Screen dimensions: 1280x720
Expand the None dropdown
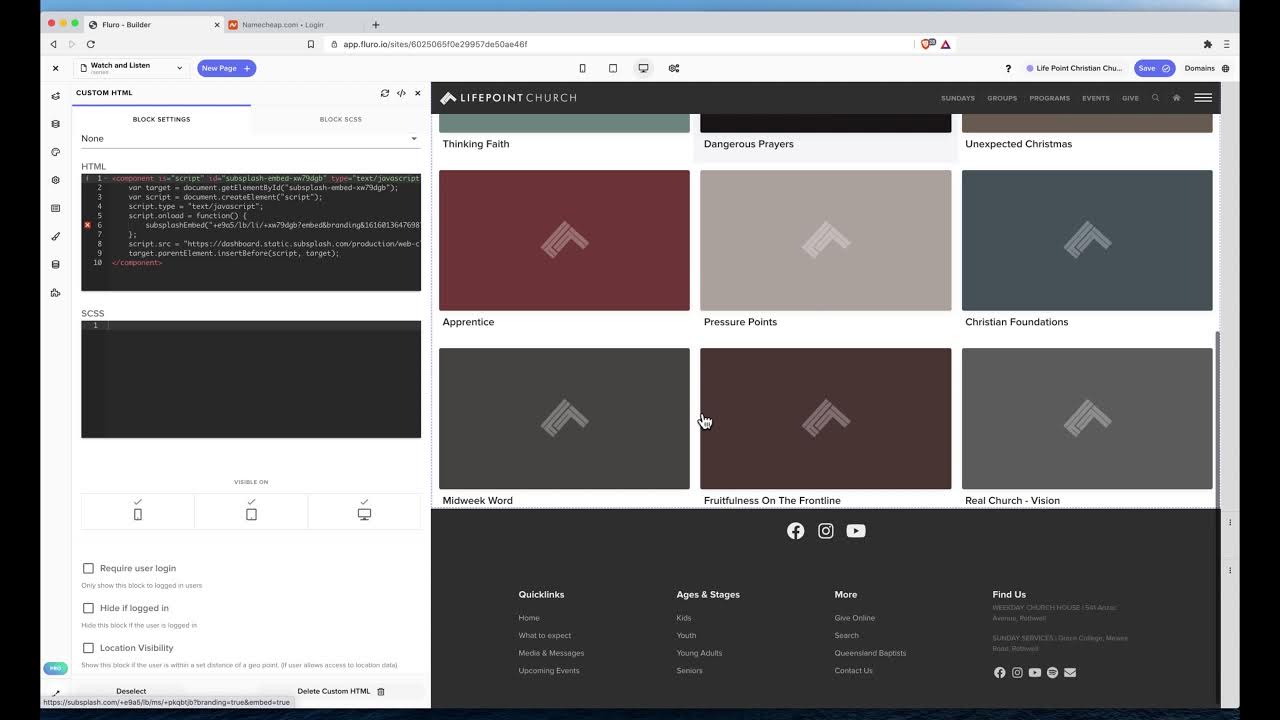[251, 139]
